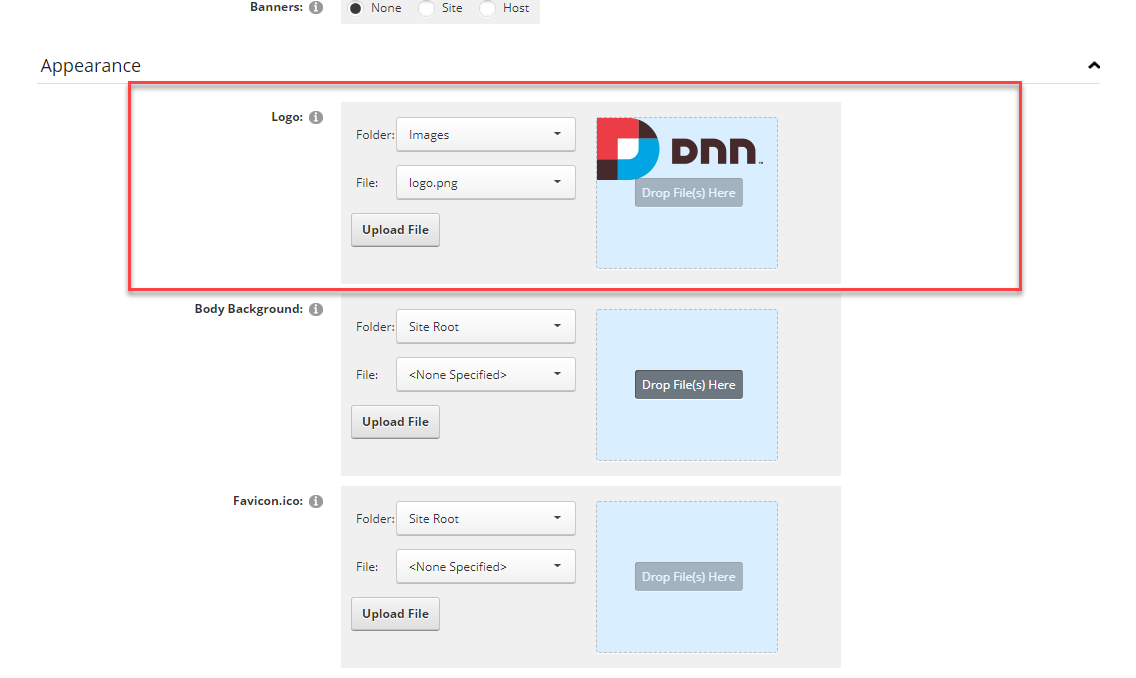Click the Logo: field label

287,117
